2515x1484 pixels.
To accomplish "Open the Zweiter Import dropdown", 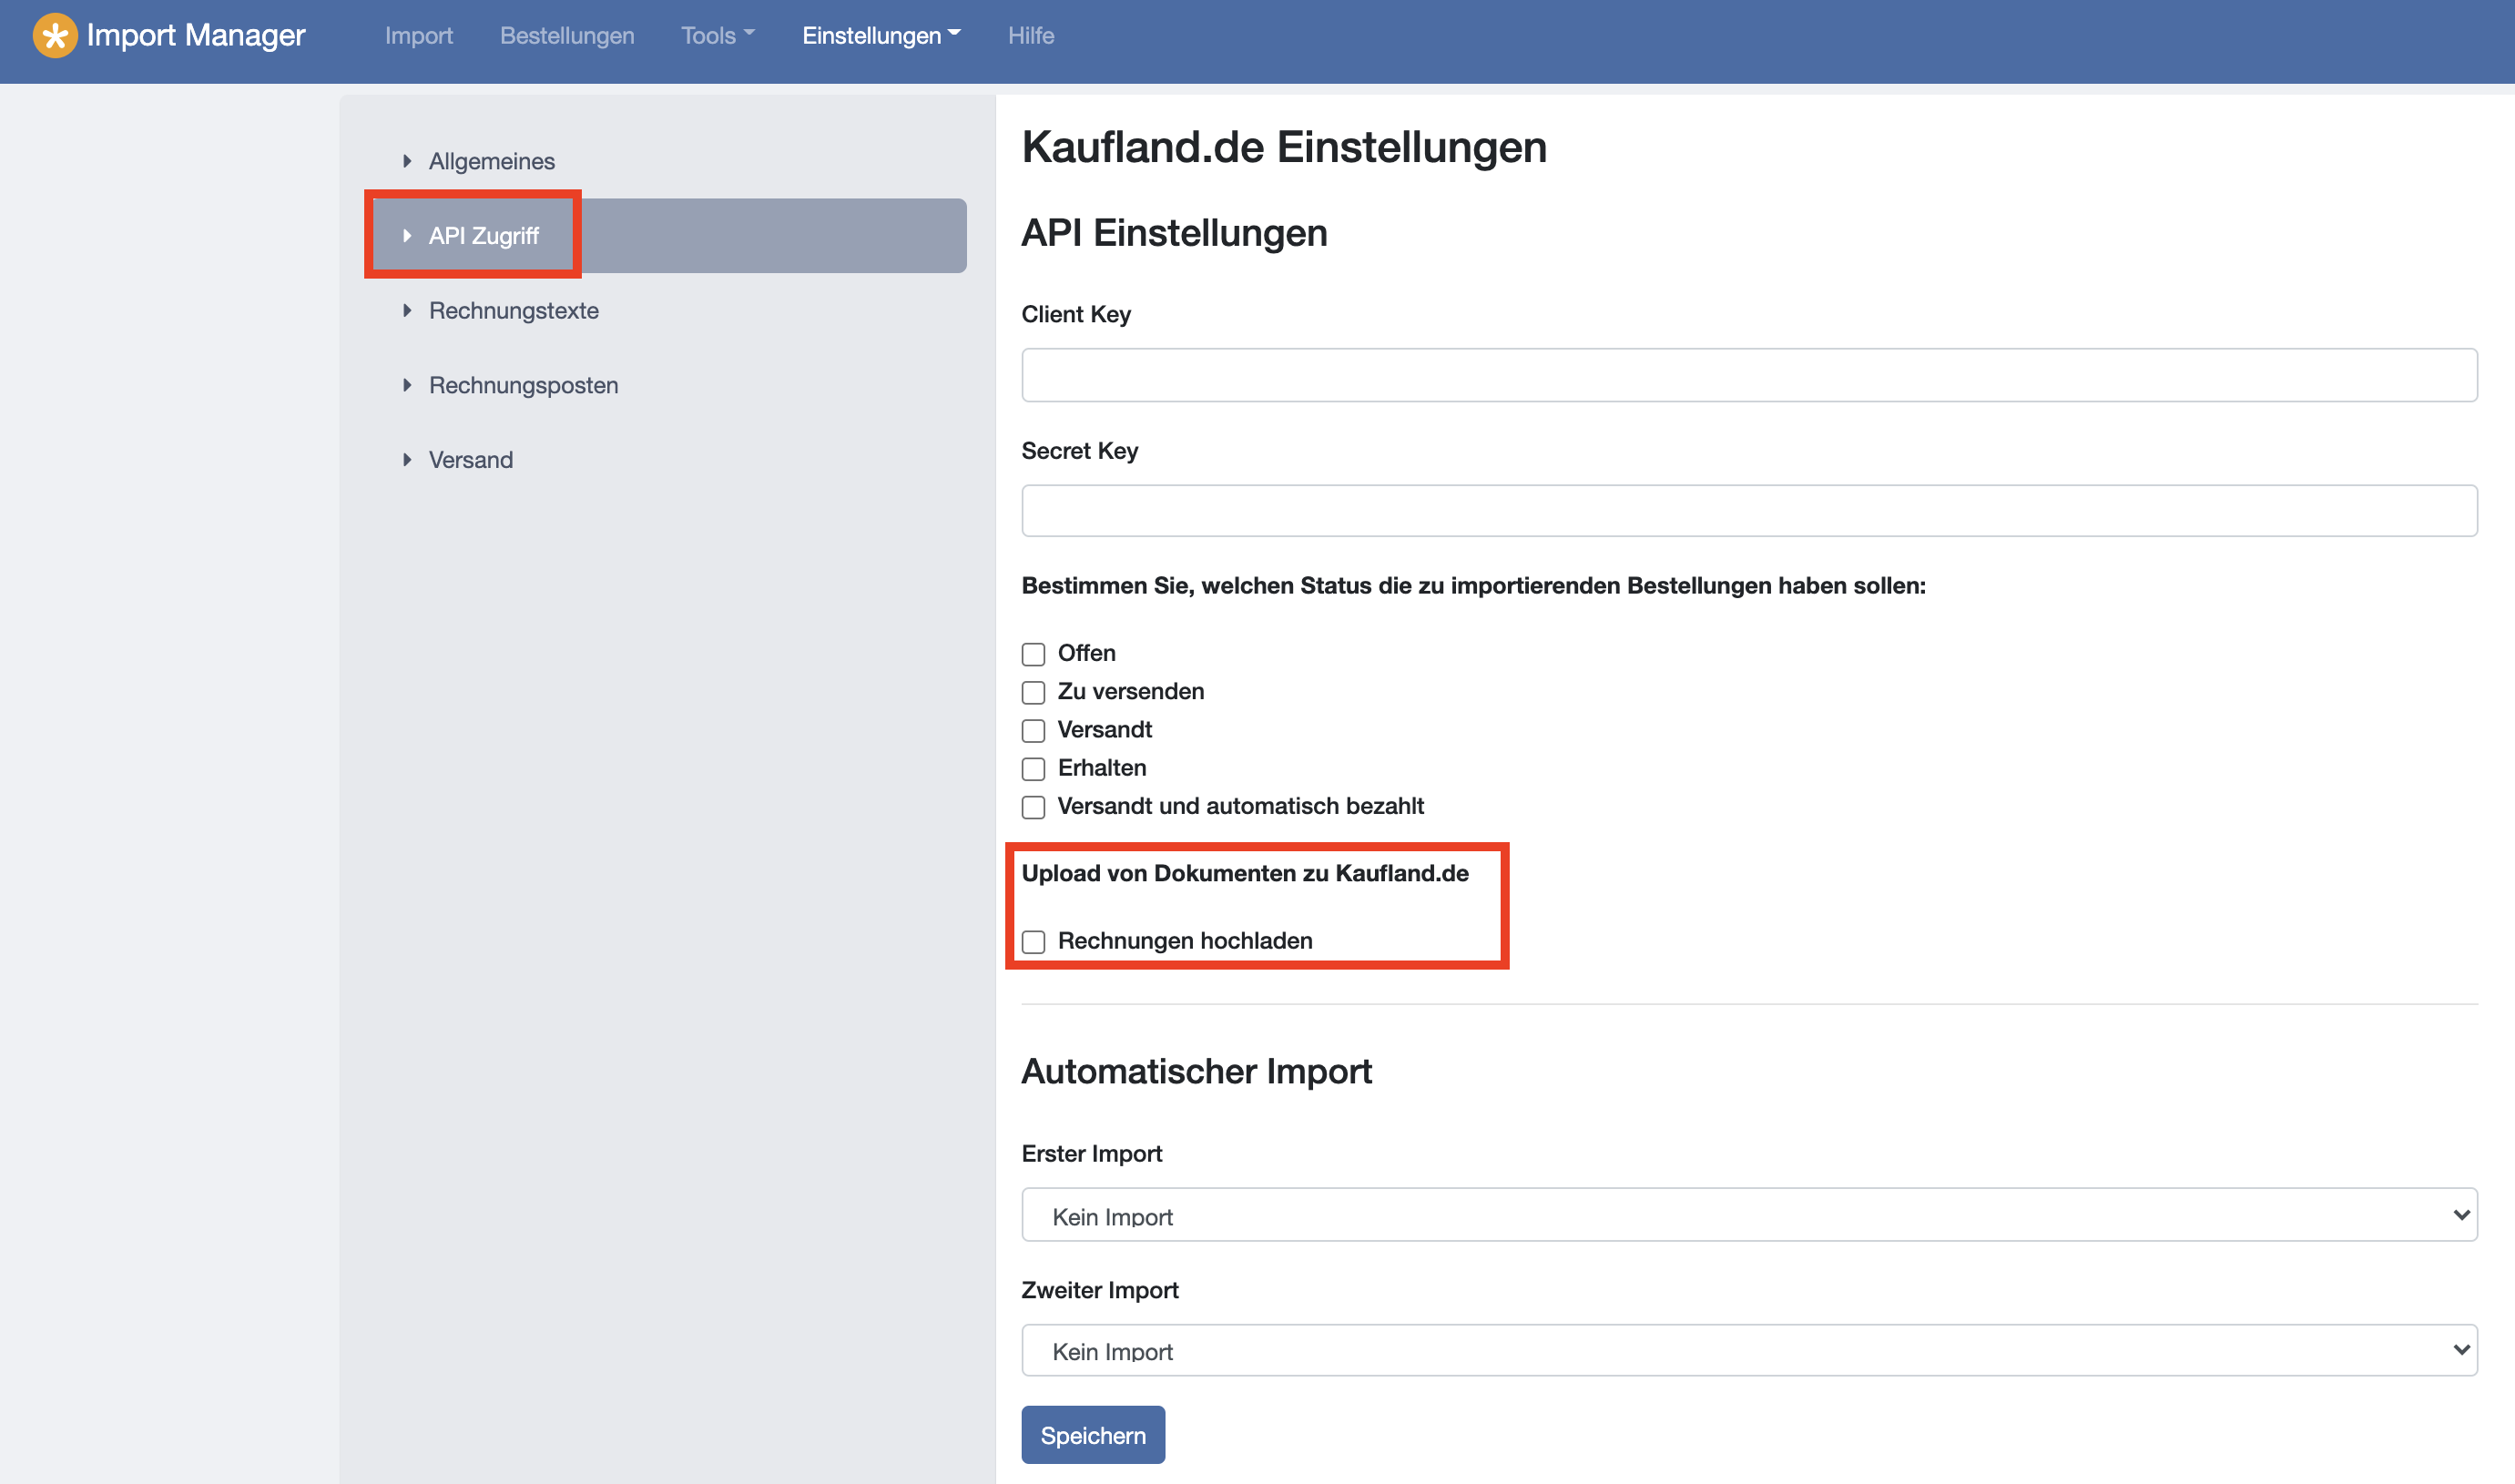I will [x=1749, y=1350].
